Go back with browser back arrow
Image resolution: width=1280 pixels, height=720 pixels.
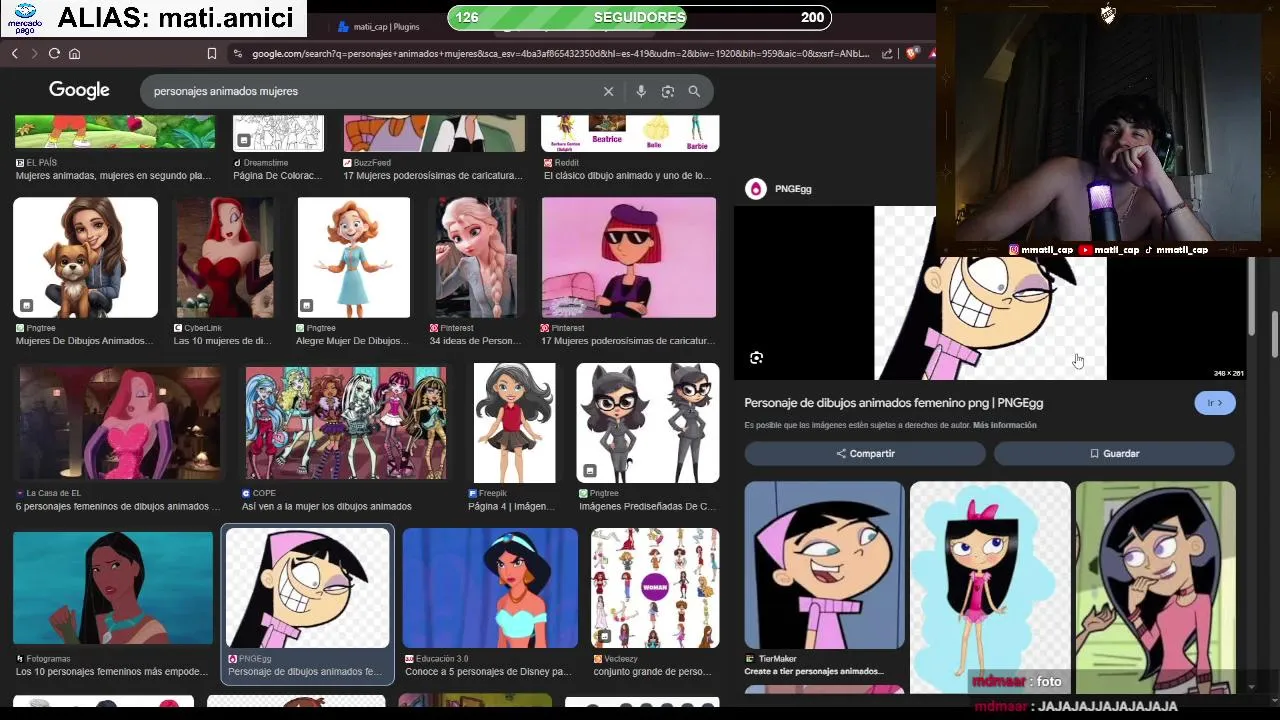14,53
